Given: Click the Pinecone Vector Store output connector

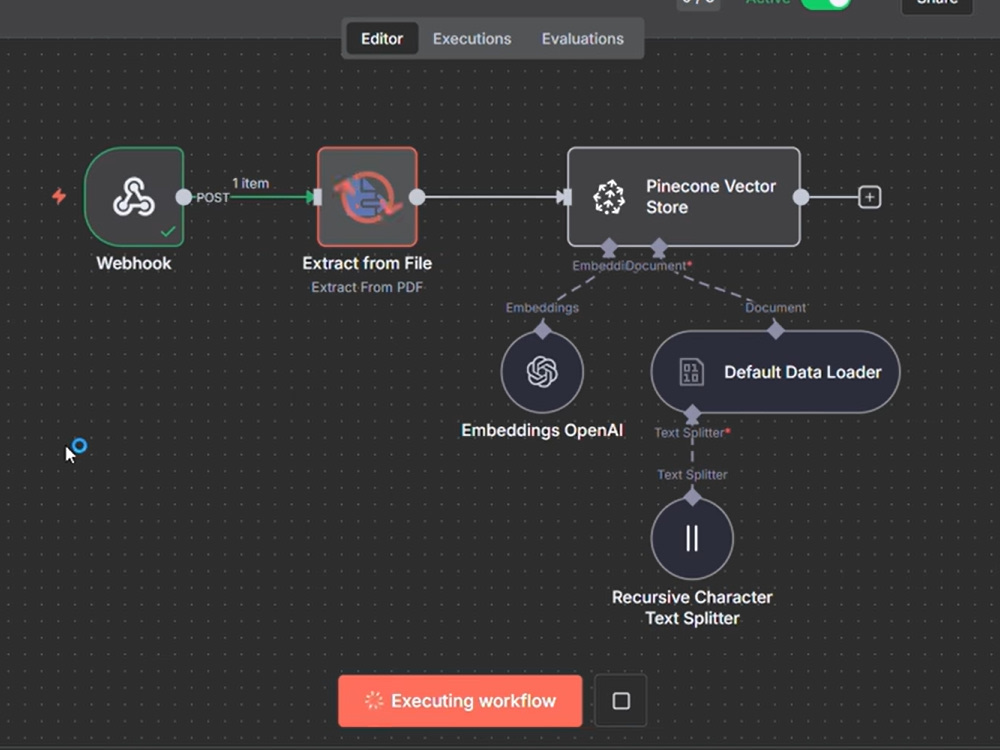Looking at the screenshot, I should 800,197.
